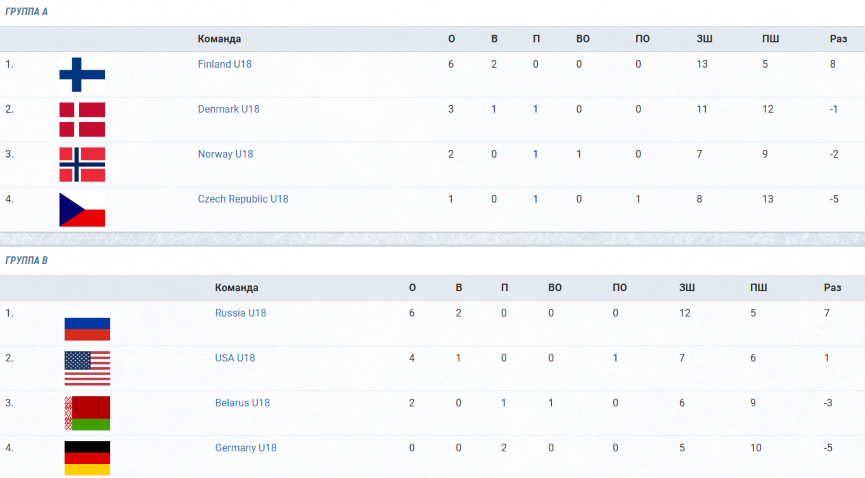This screenshot has width=865, height=478.
Task: Open the Germany U18 team link
Action: pos(245,448)
